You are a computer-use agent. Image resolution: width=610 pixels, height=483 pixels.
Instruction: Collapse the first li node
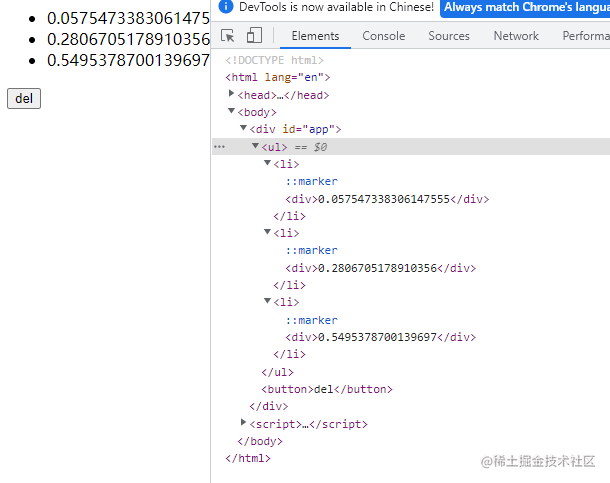(x=267, y=163)
